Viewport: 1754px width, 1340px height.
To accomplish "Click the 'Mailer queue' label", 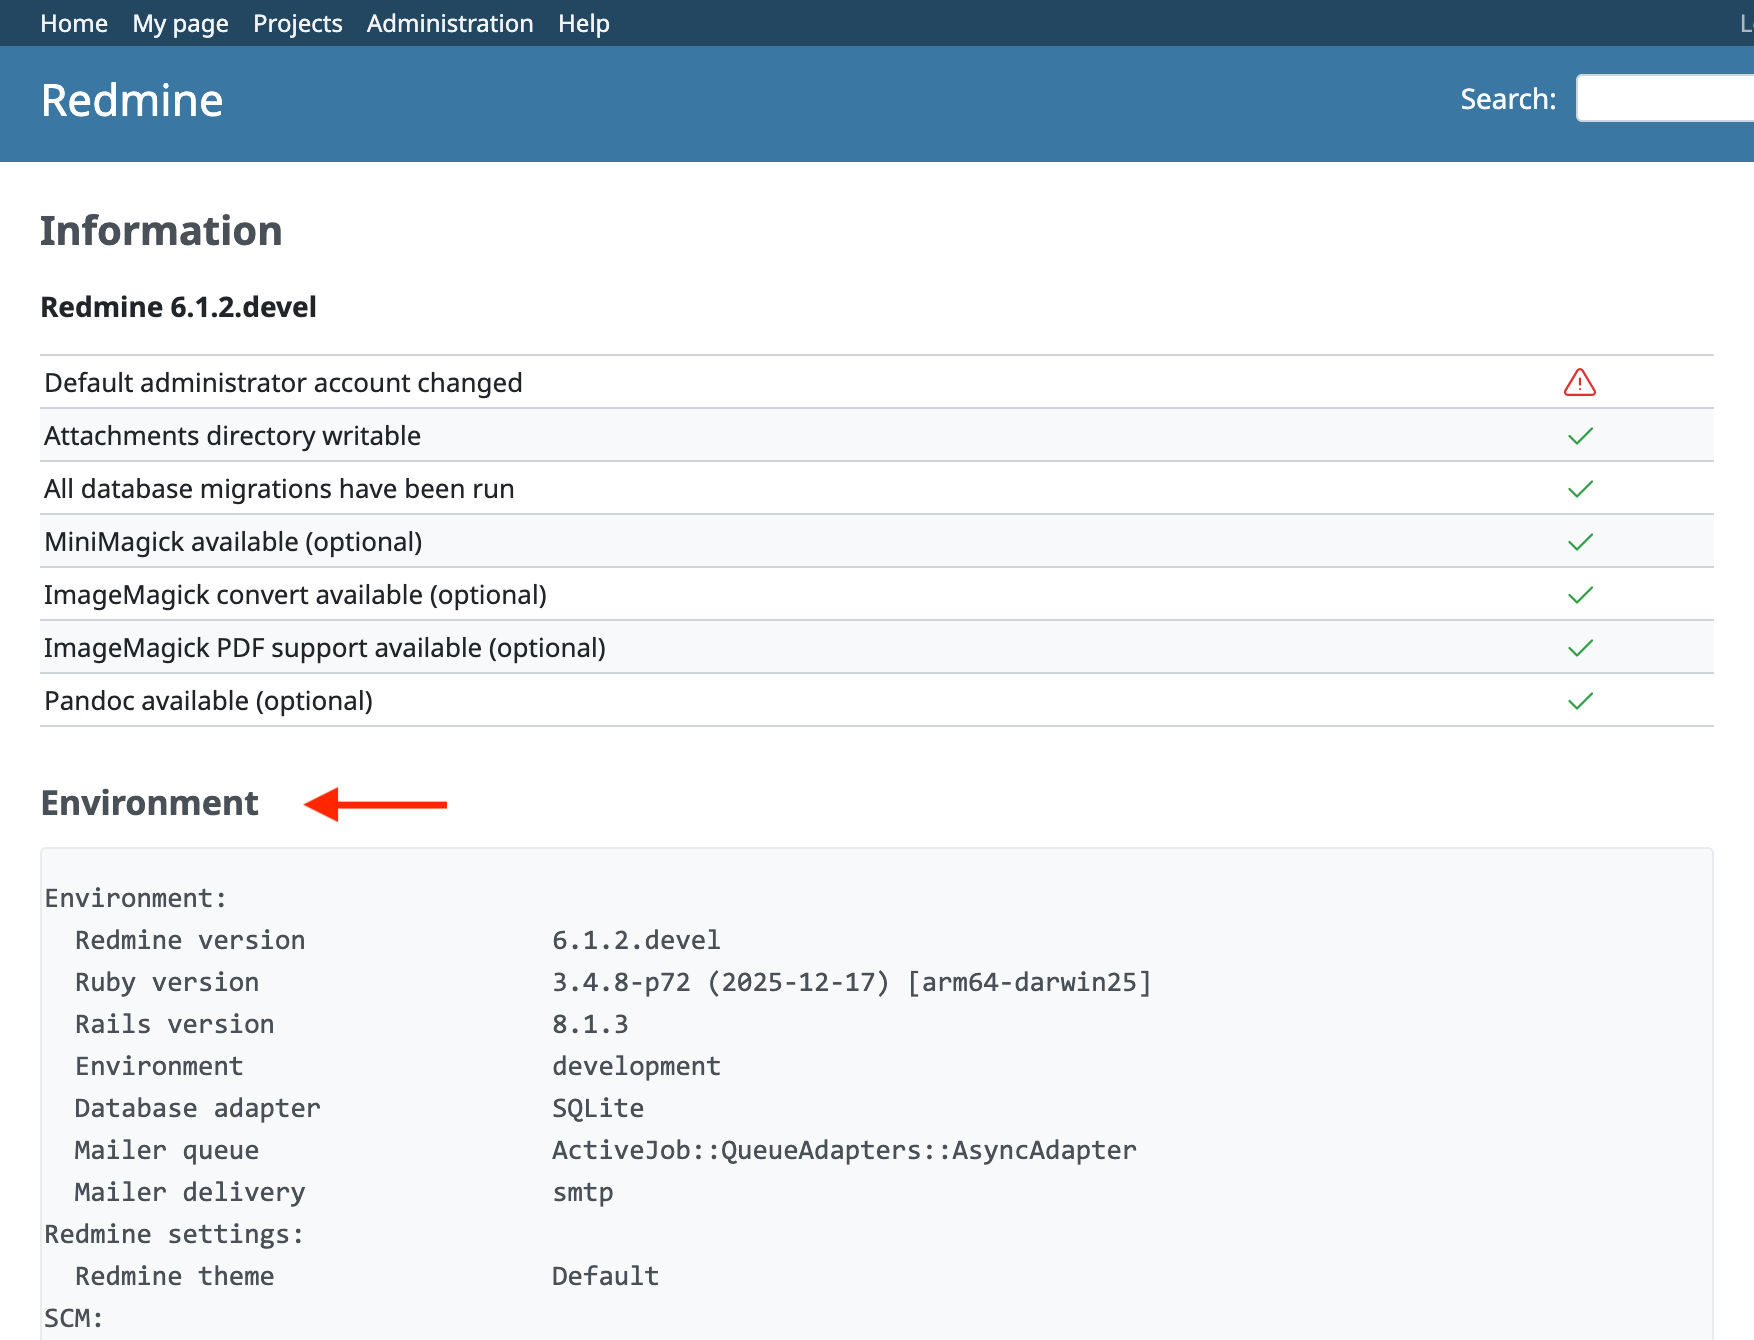I will click(167, 1150).
